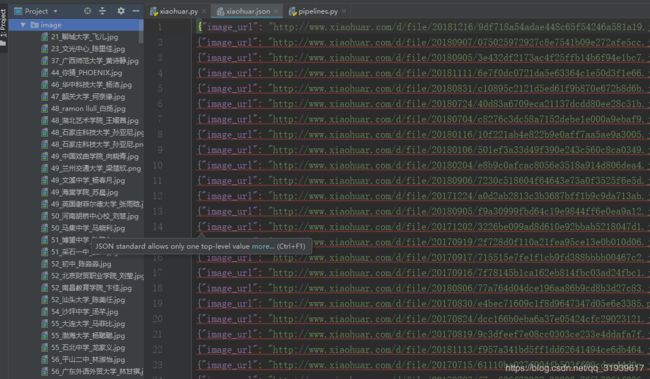Select the 48_ramon llull jpg file
650x379 pixels.
pos(88,109)
